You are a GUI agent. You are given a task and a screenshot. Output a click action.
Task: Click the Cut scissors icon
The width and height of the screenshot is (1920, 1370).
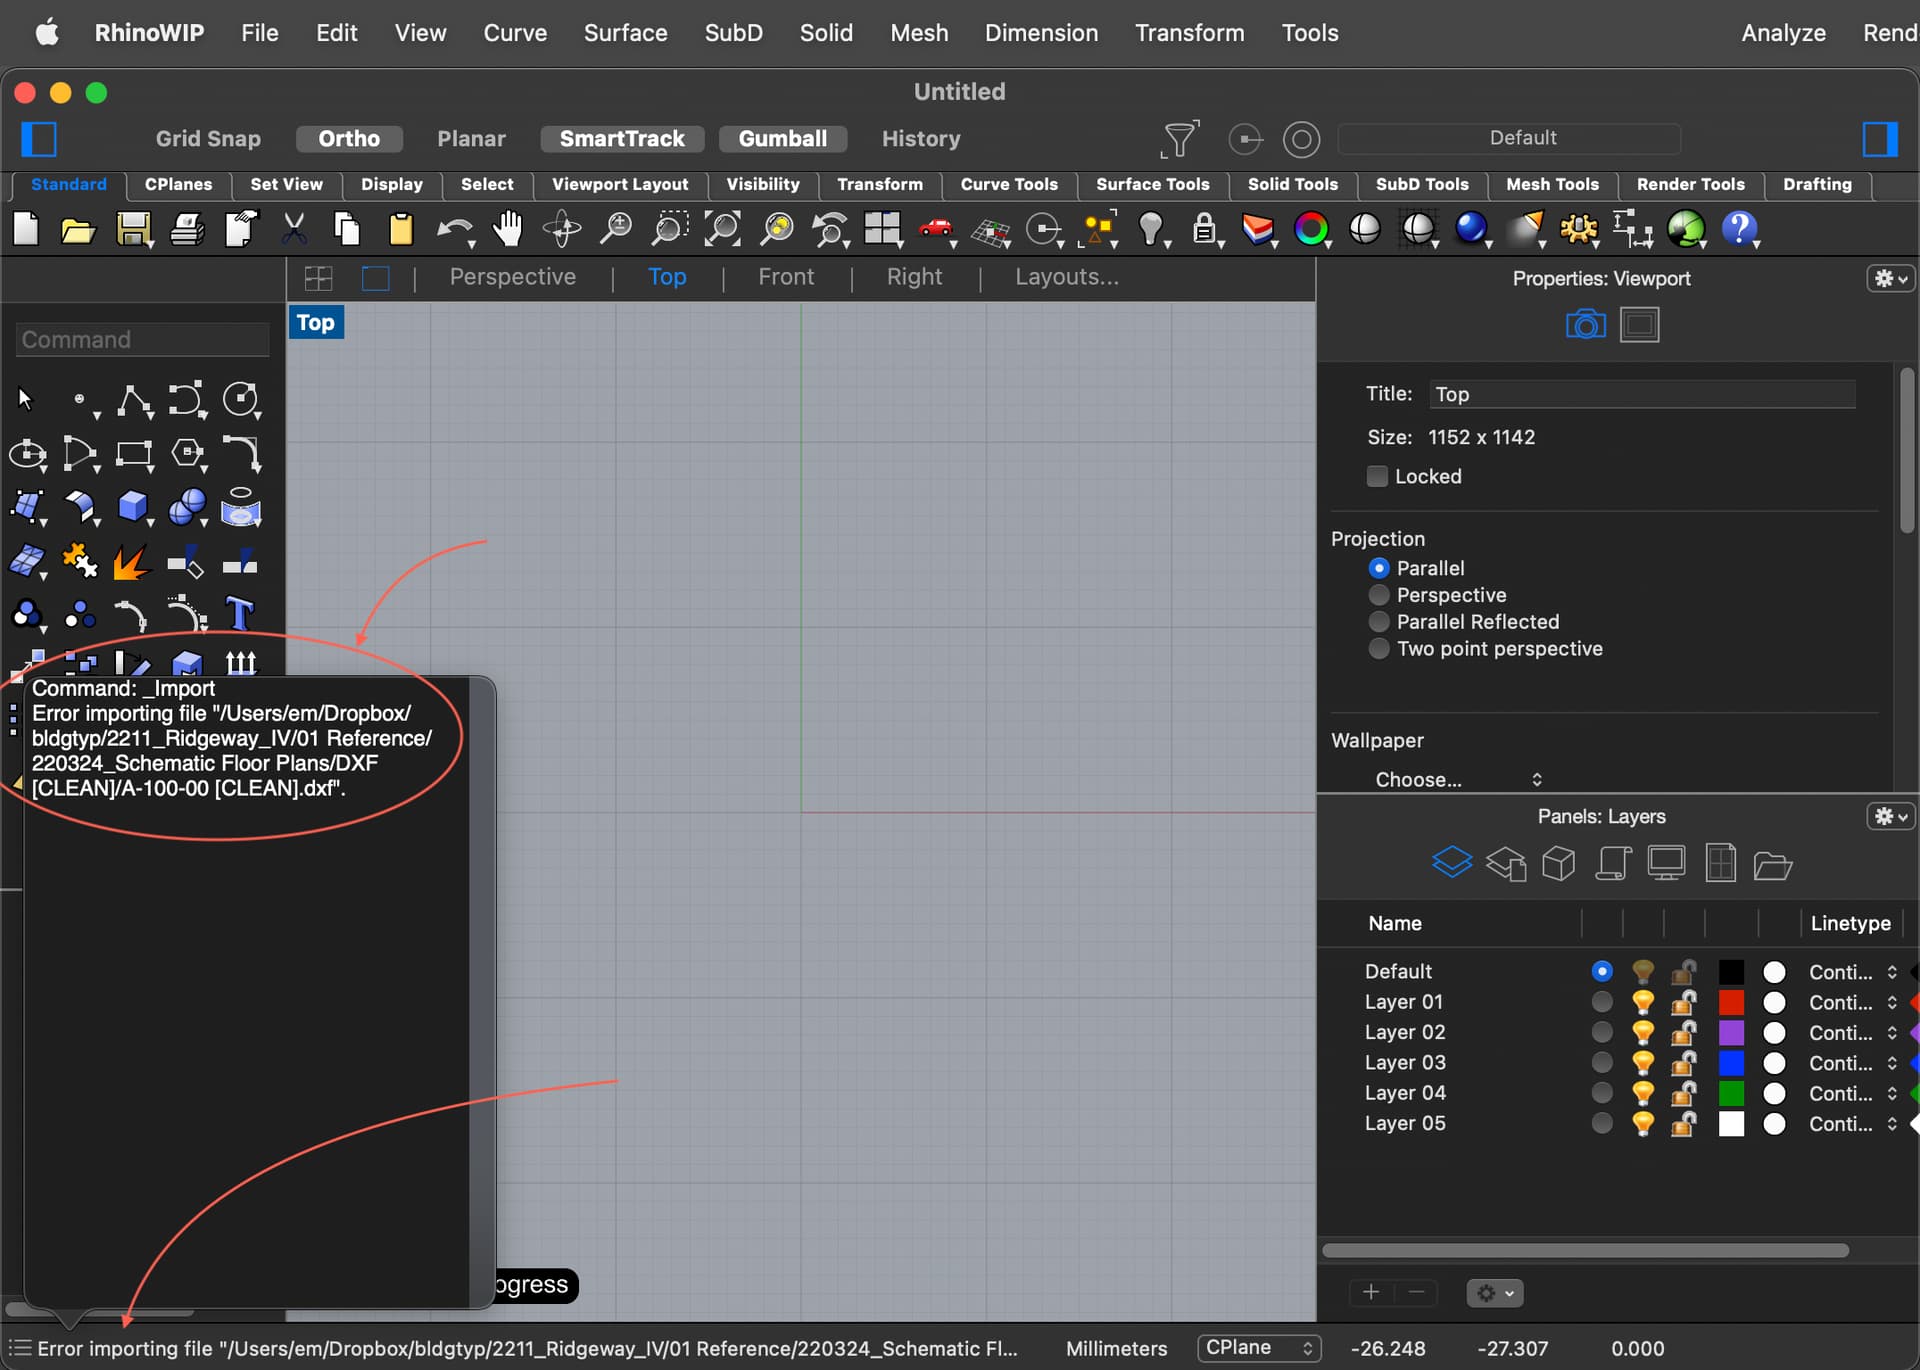[294, 229]
